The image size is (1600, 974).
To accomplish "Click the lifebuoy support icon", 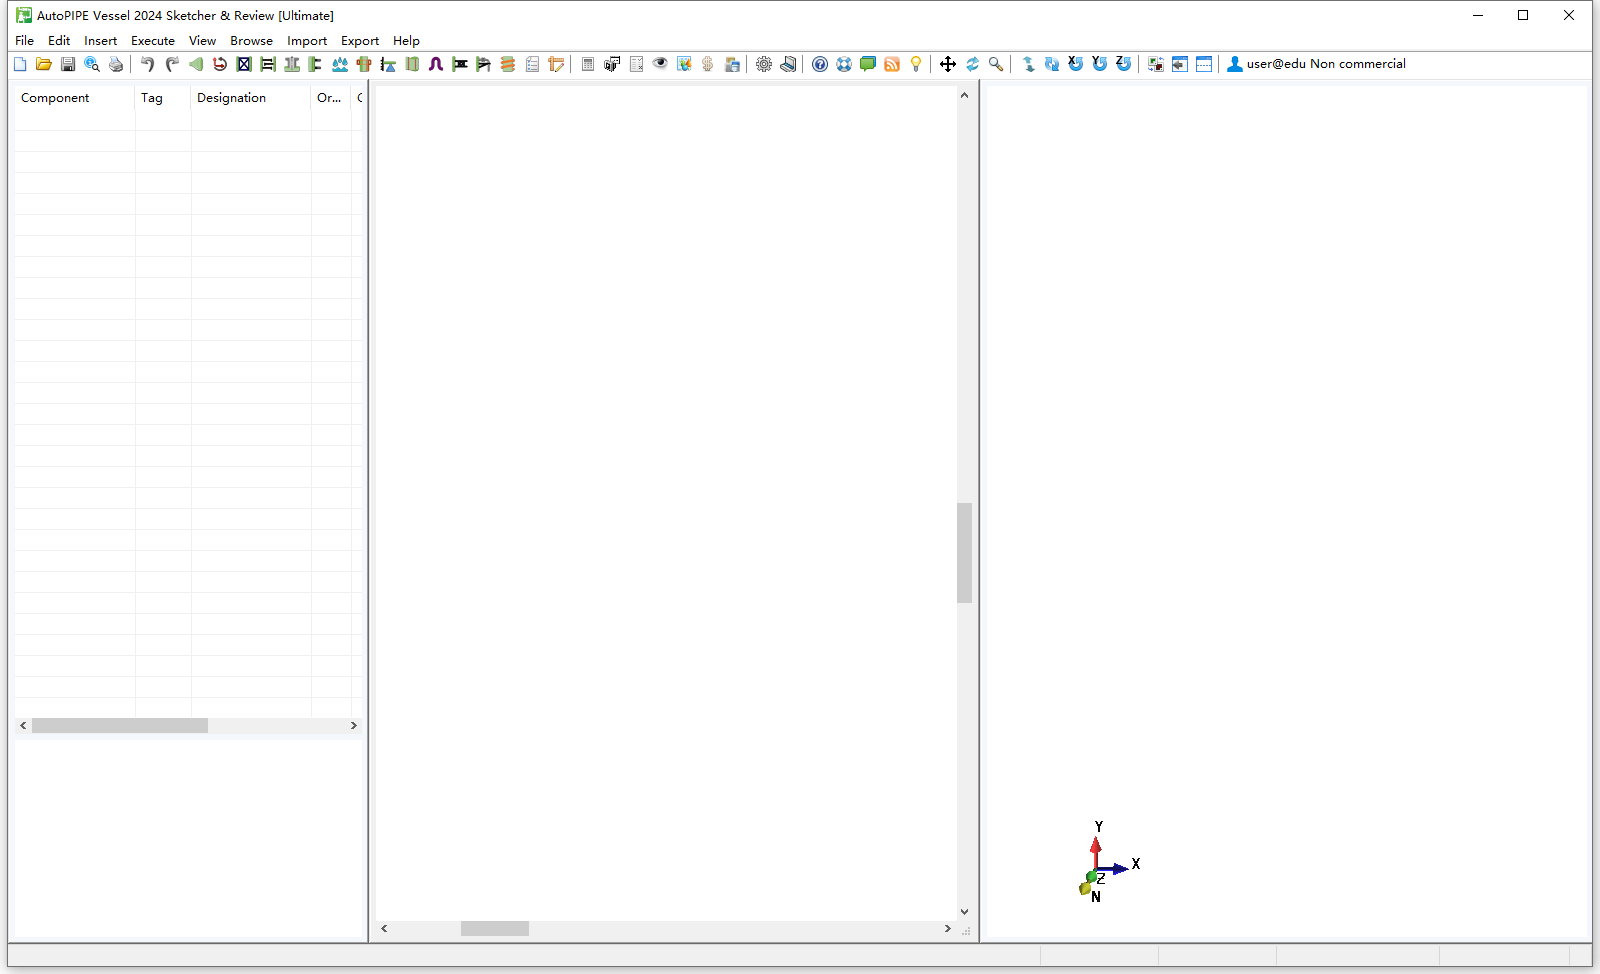I will tap(844, 64).
